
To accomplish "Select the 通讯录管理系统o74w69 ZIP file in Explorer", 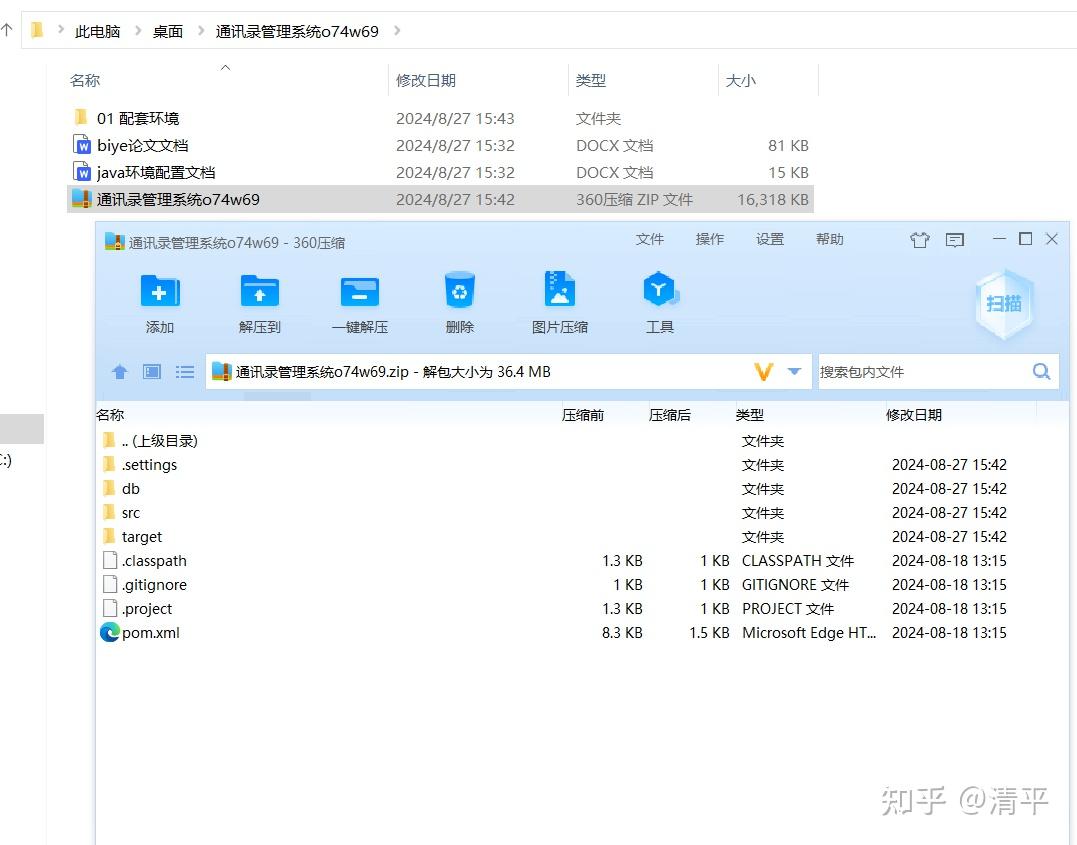I will 440,199.
